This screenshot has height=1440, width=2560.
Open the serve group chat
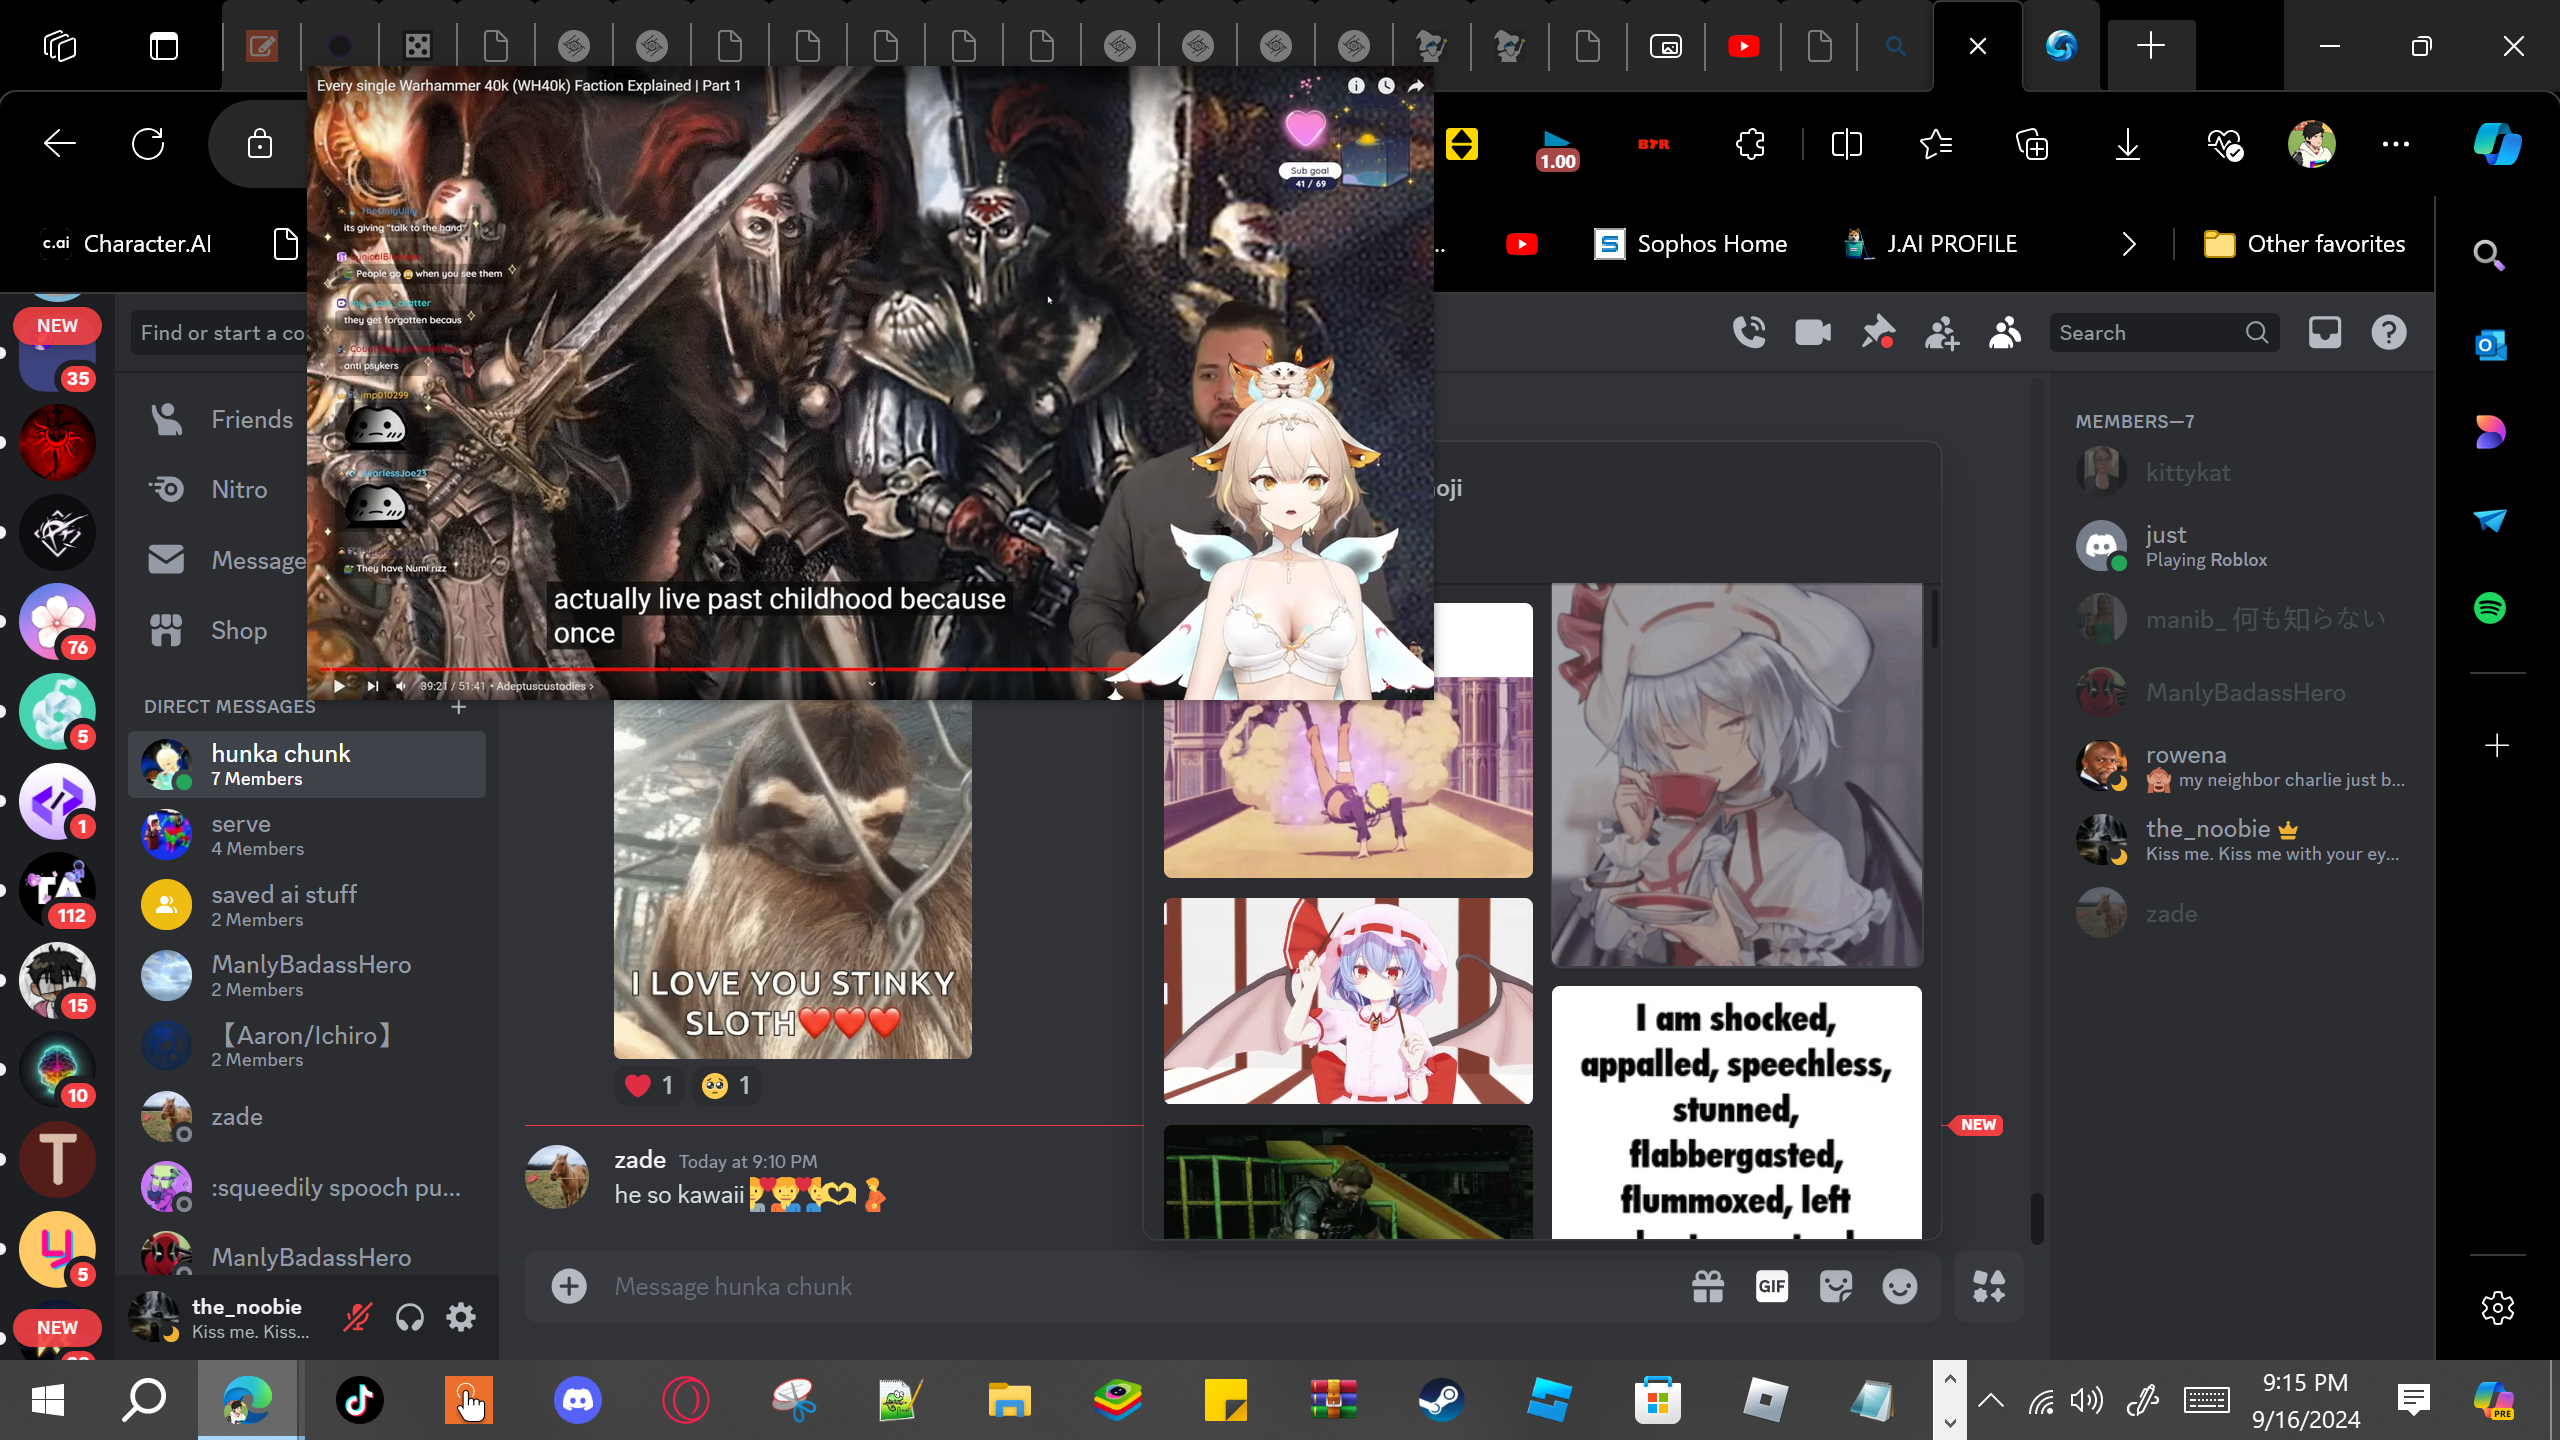[307, 835]
